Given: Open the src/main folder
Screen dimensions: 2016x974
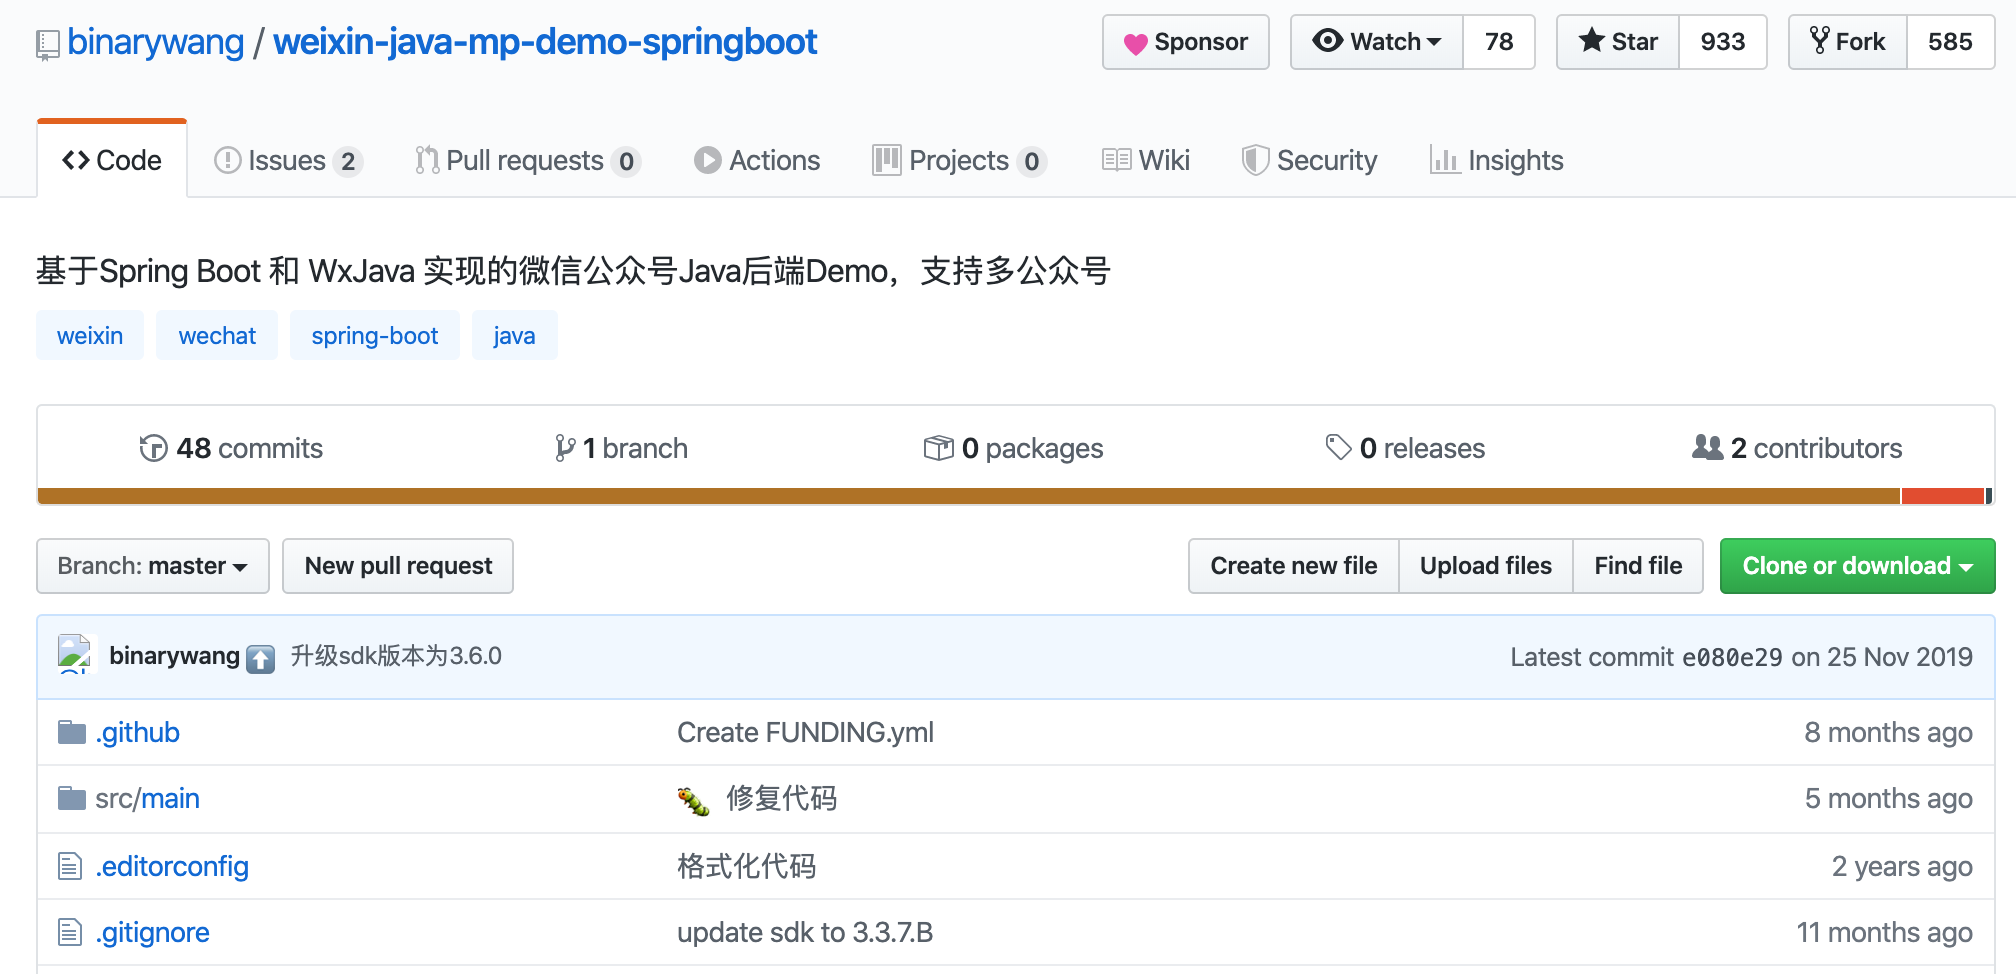Looking at the screenshot, I should point(148,798).
